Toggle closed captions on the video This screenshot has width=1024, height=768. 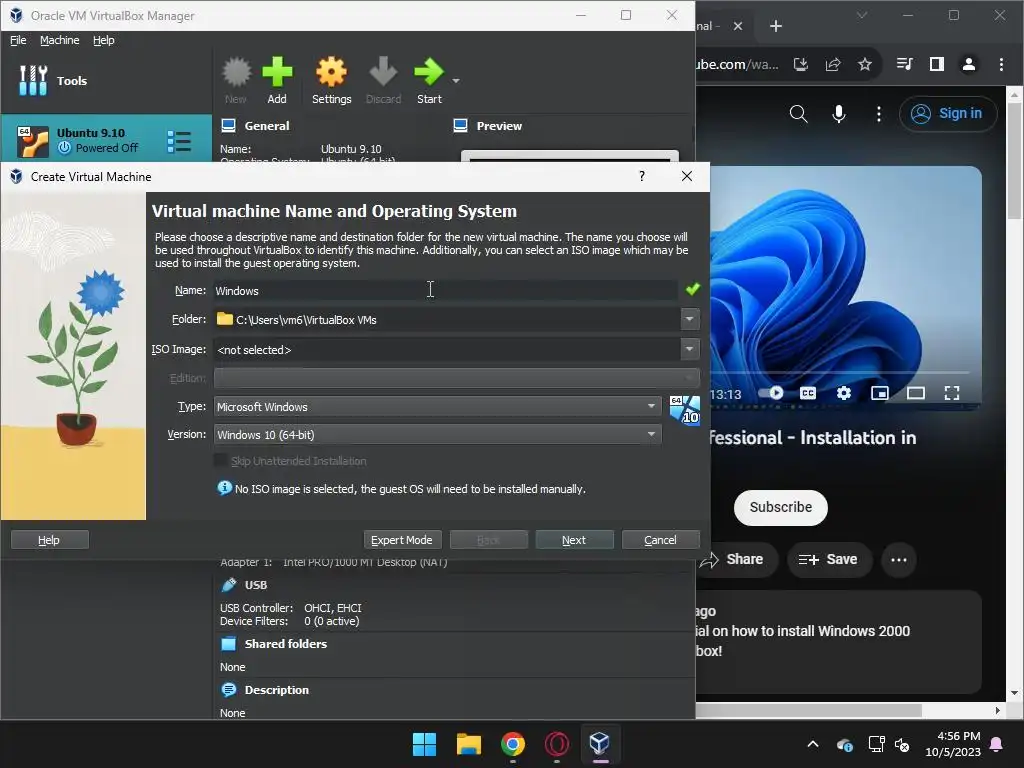coord(808,392)
